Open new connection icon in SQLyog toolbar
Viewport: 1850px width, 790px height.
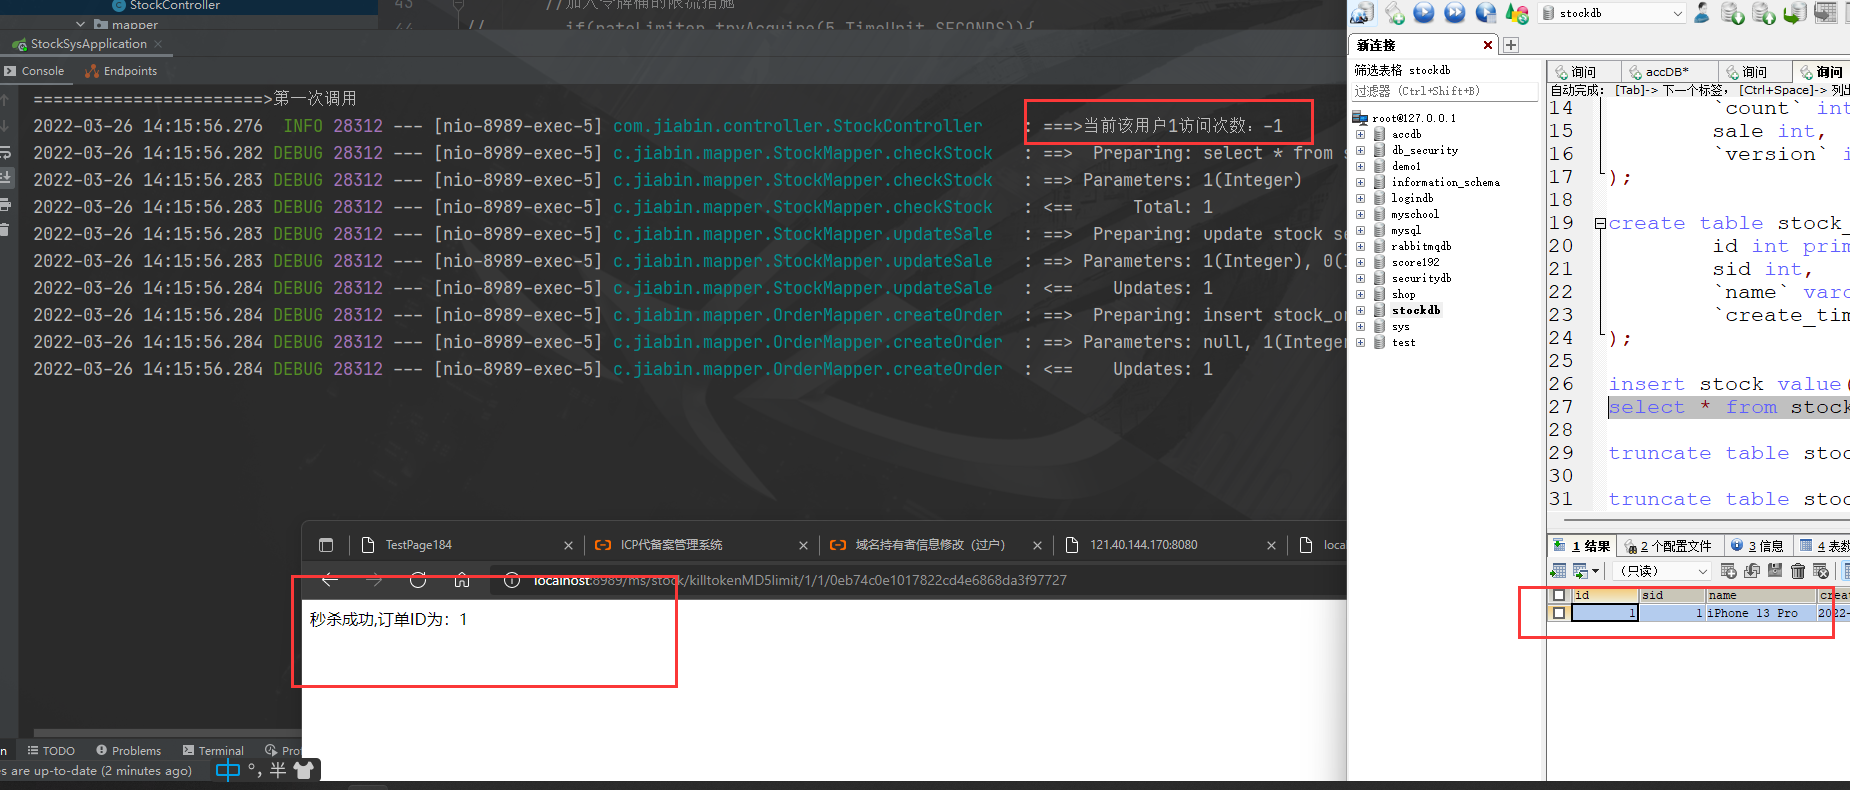(1362, 13)
